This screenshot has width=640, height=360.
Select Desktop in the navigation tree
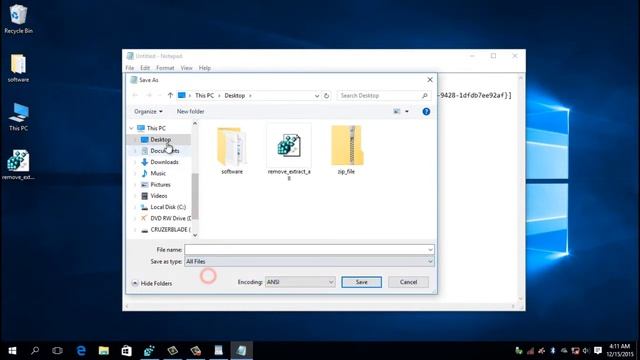[160, 140]
